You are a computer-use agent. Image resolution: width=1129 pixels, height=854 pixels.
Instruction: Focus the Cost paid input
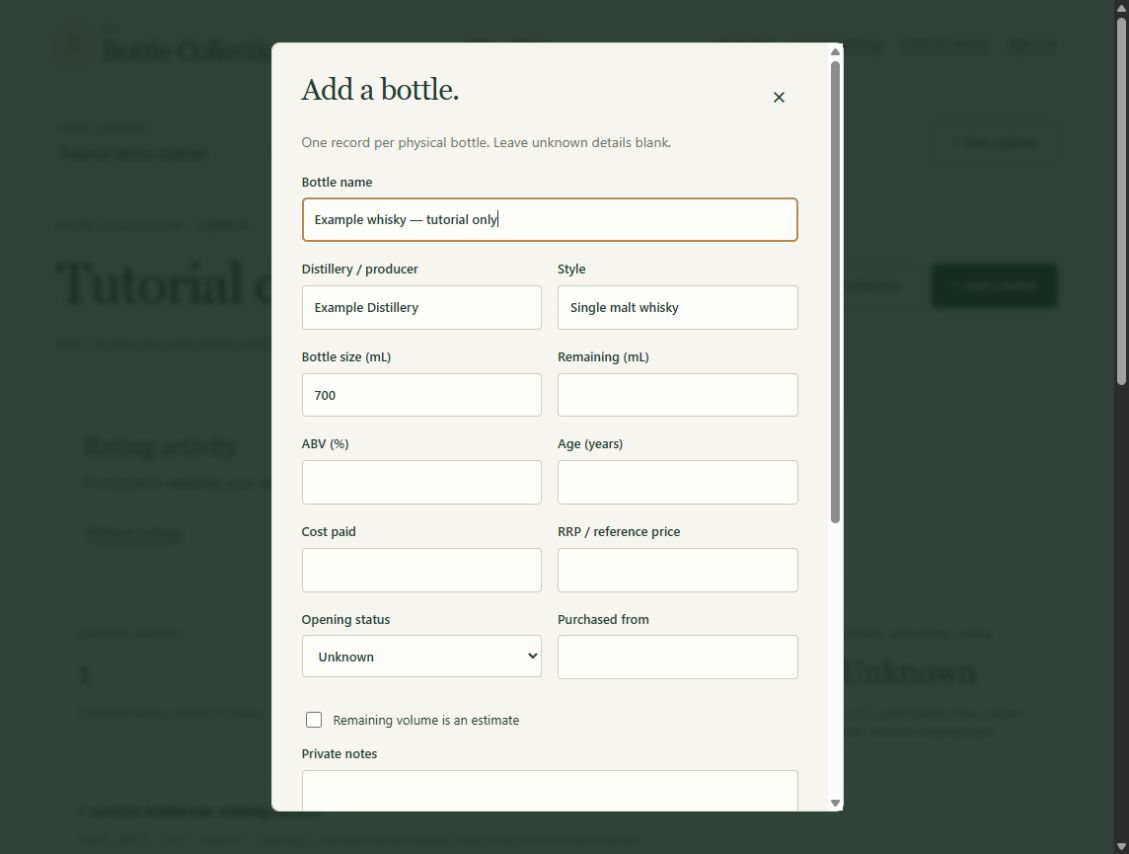click(x=421, y=570)
